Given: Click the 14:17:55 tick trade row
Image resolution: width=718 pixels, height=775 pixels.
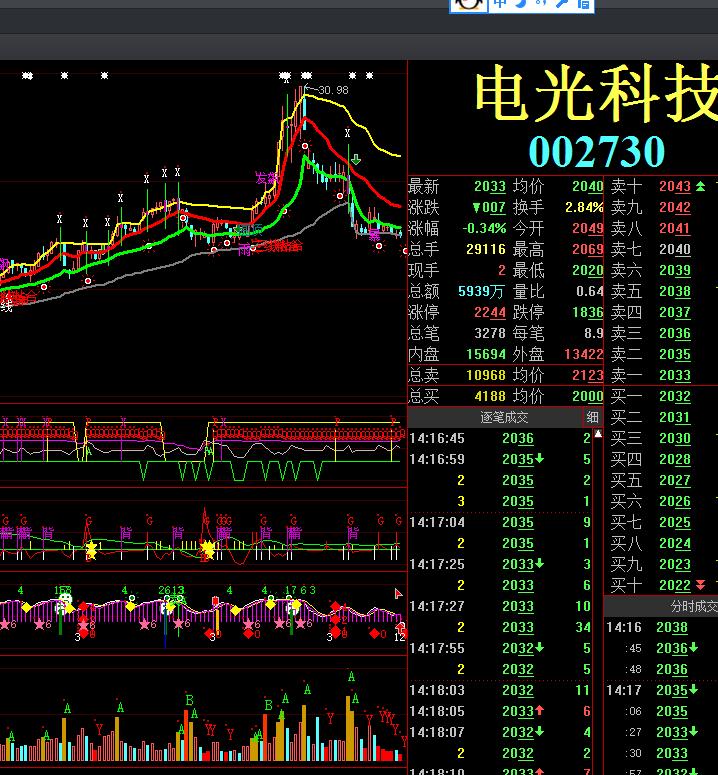Looking at the screenshot, I should pyautogui.click(x=500, y=648).
